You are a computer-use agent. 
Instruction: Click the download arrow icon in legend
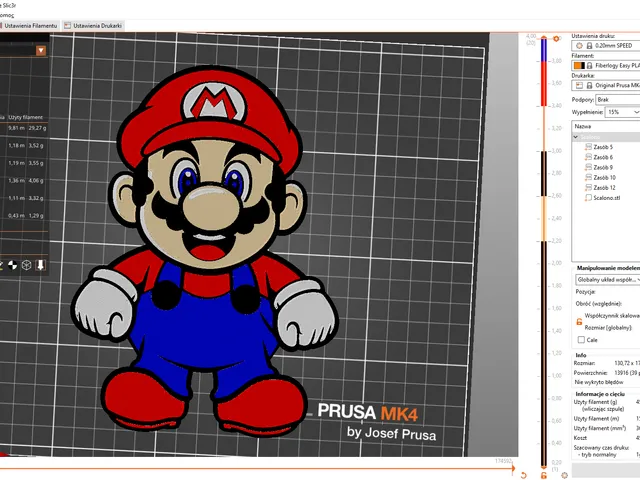pos(40,265)
